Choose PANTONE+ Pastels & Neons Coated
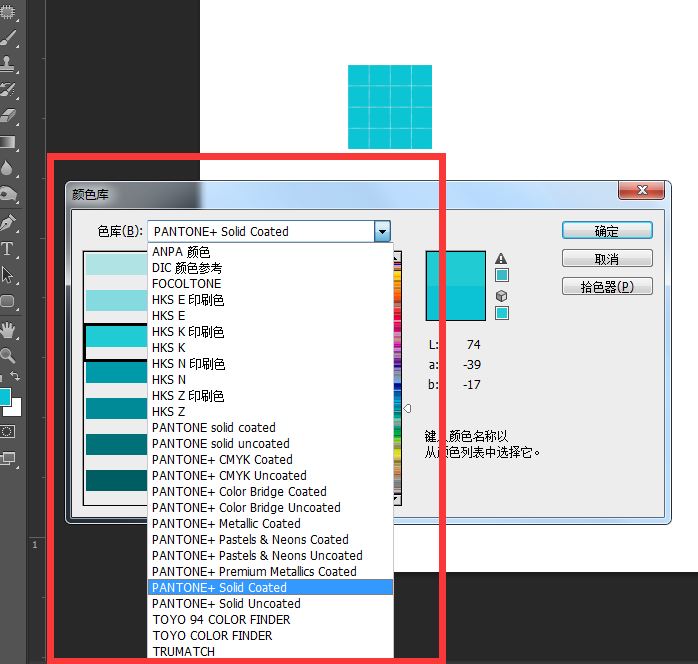698x664 pixels. 270,540
